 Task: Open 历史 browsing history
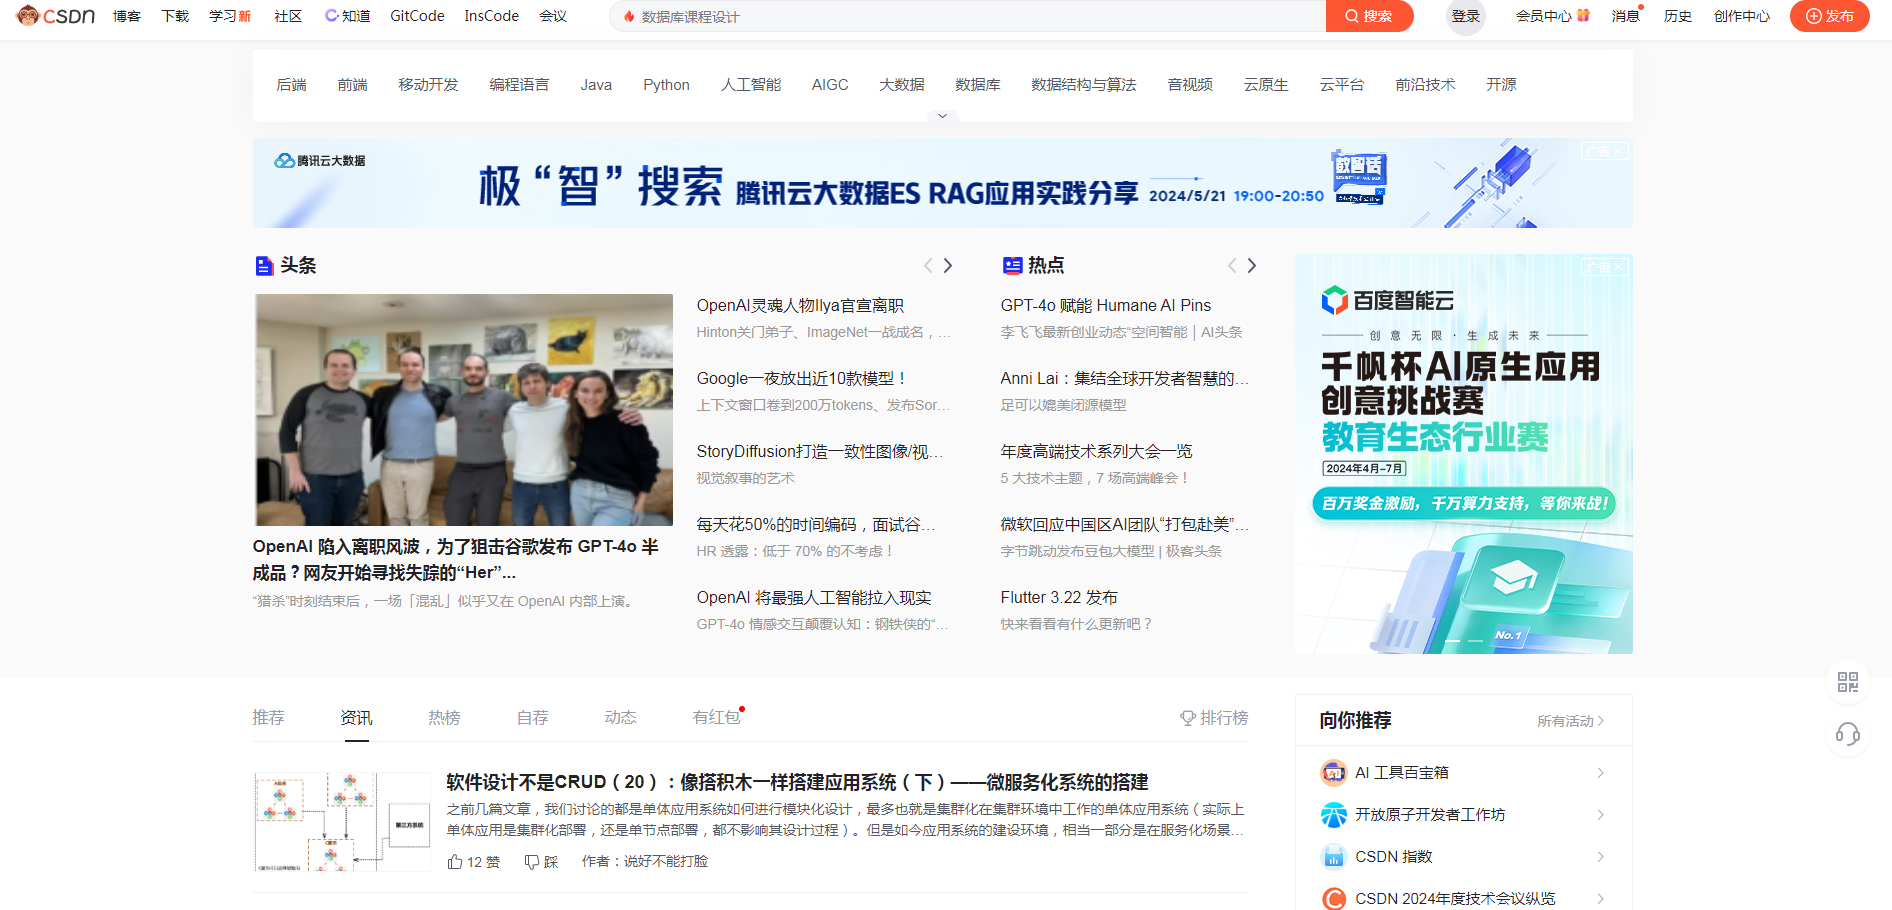coord(1678,16)
